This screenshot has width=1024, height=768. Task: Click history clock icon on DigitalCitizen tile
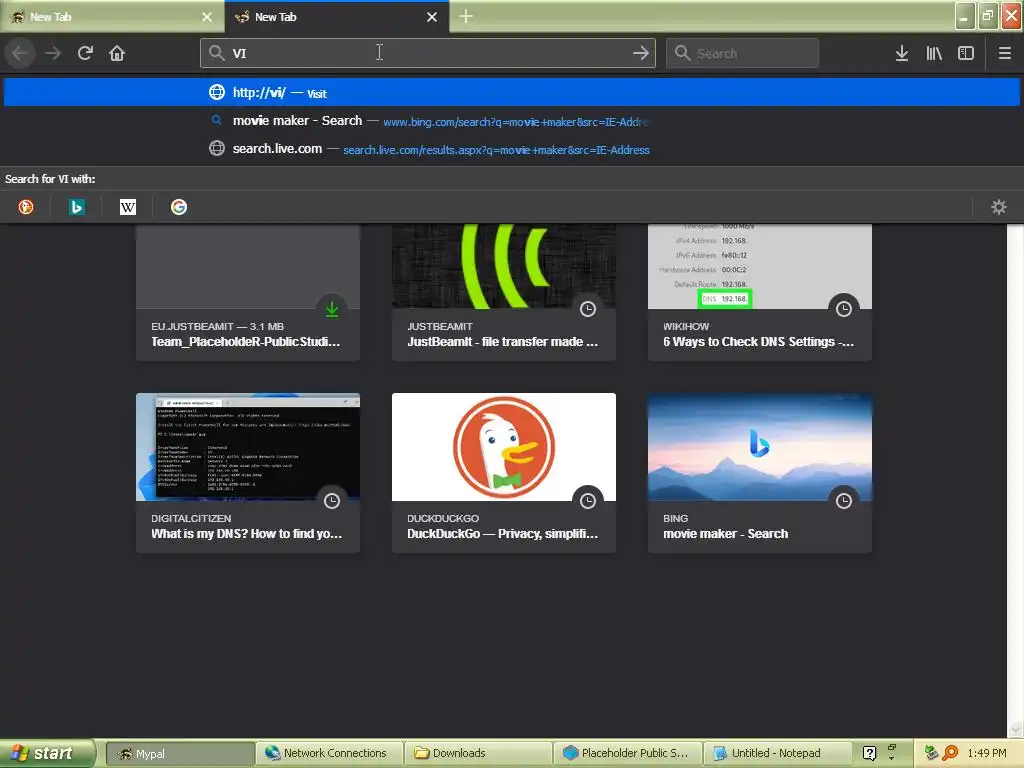click(x=332, y=501)
